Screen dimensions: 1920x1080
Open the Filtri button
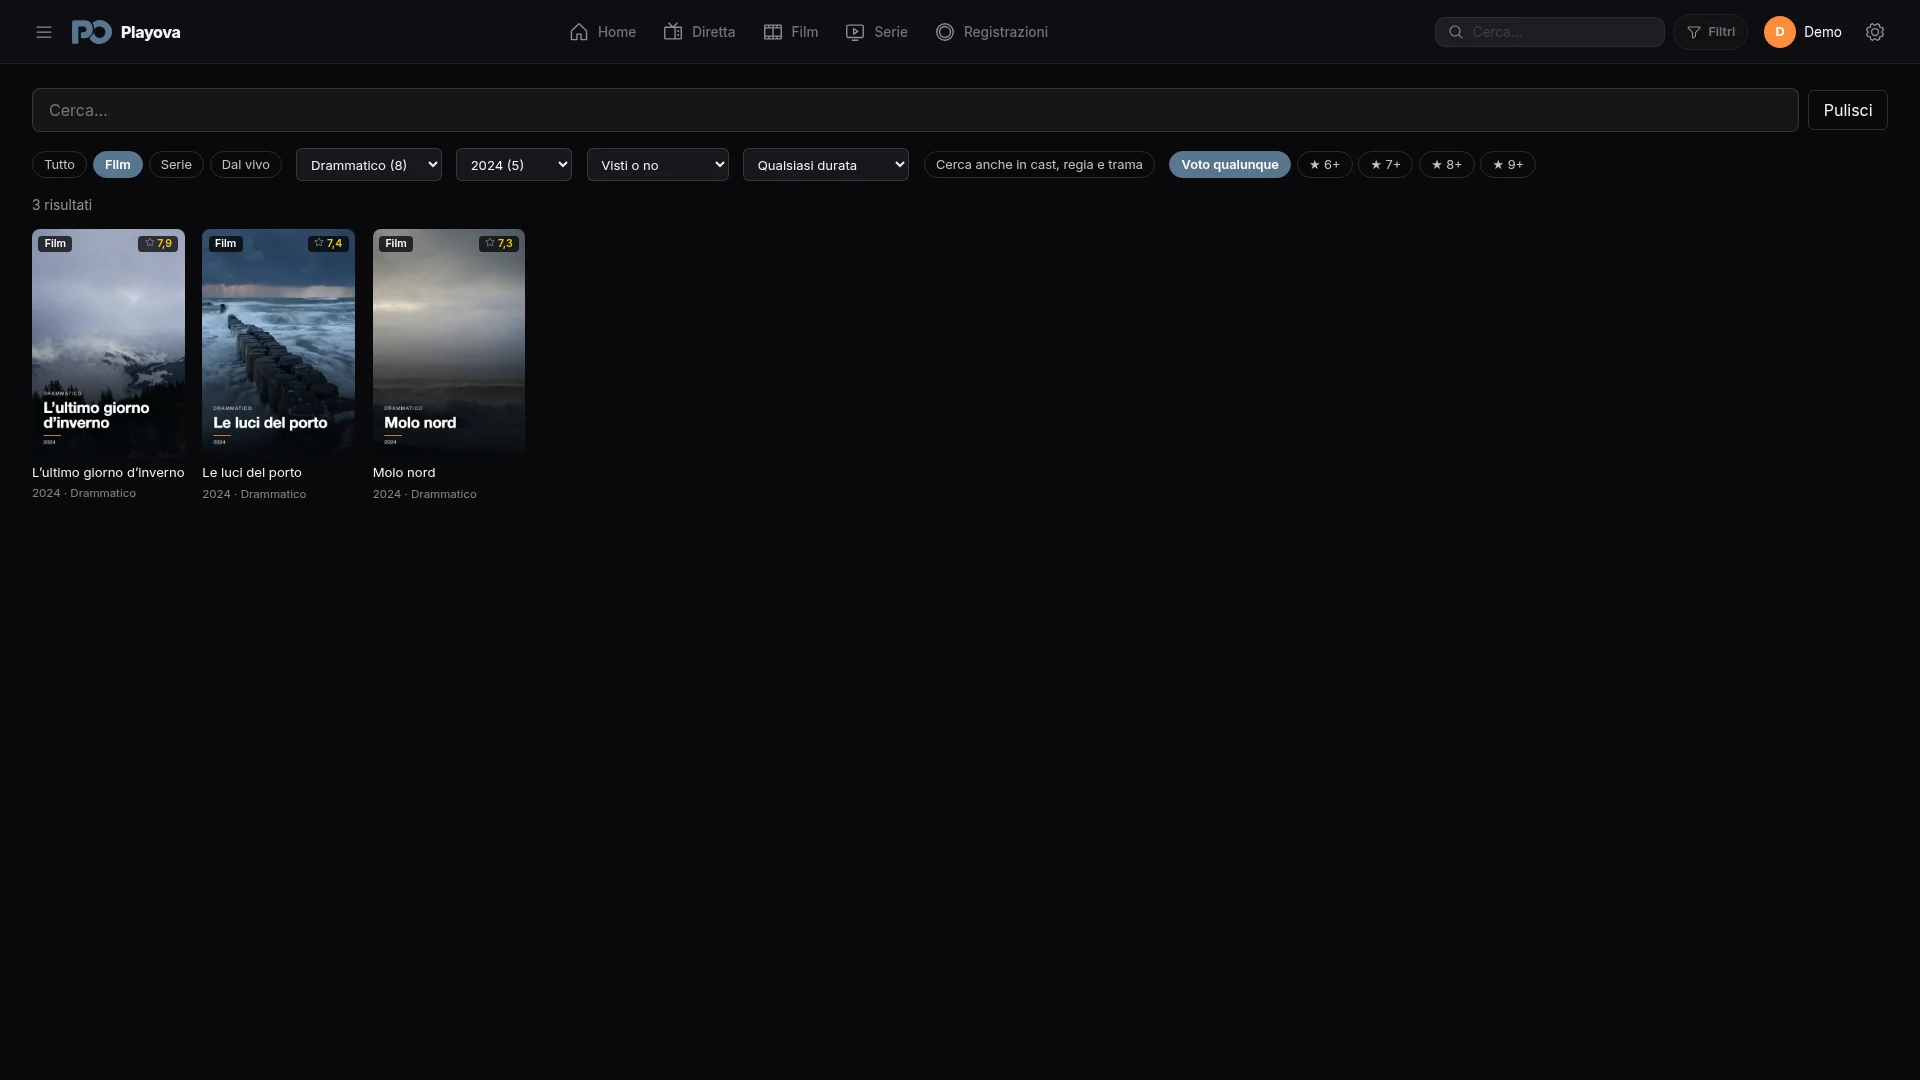point(1711,32)
